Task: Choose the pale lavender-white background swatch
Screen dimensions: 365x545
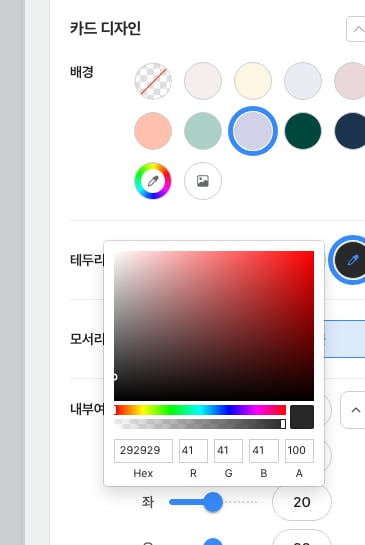Action: [303, 81]
